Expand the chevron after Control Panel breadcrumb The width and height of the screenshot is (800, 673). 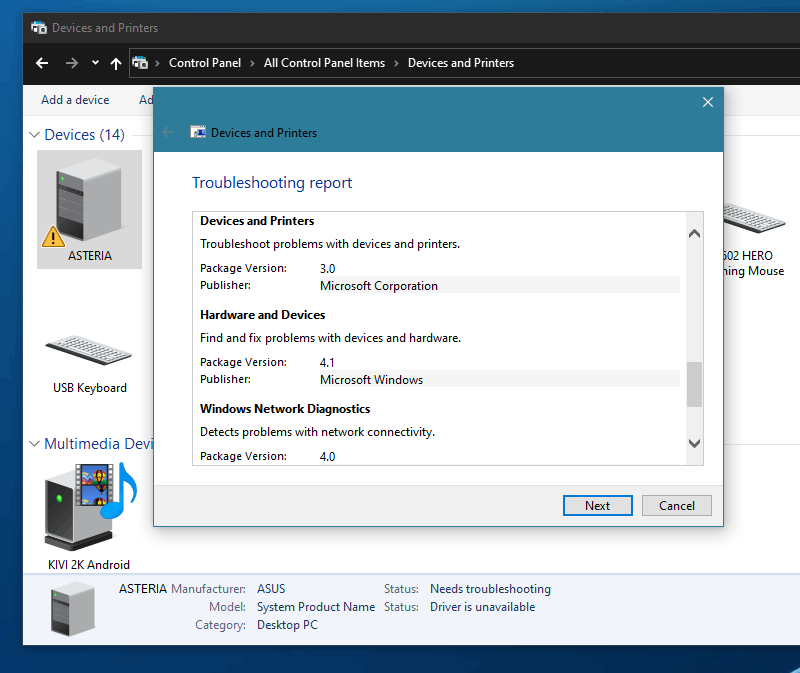tap(252, 63)
